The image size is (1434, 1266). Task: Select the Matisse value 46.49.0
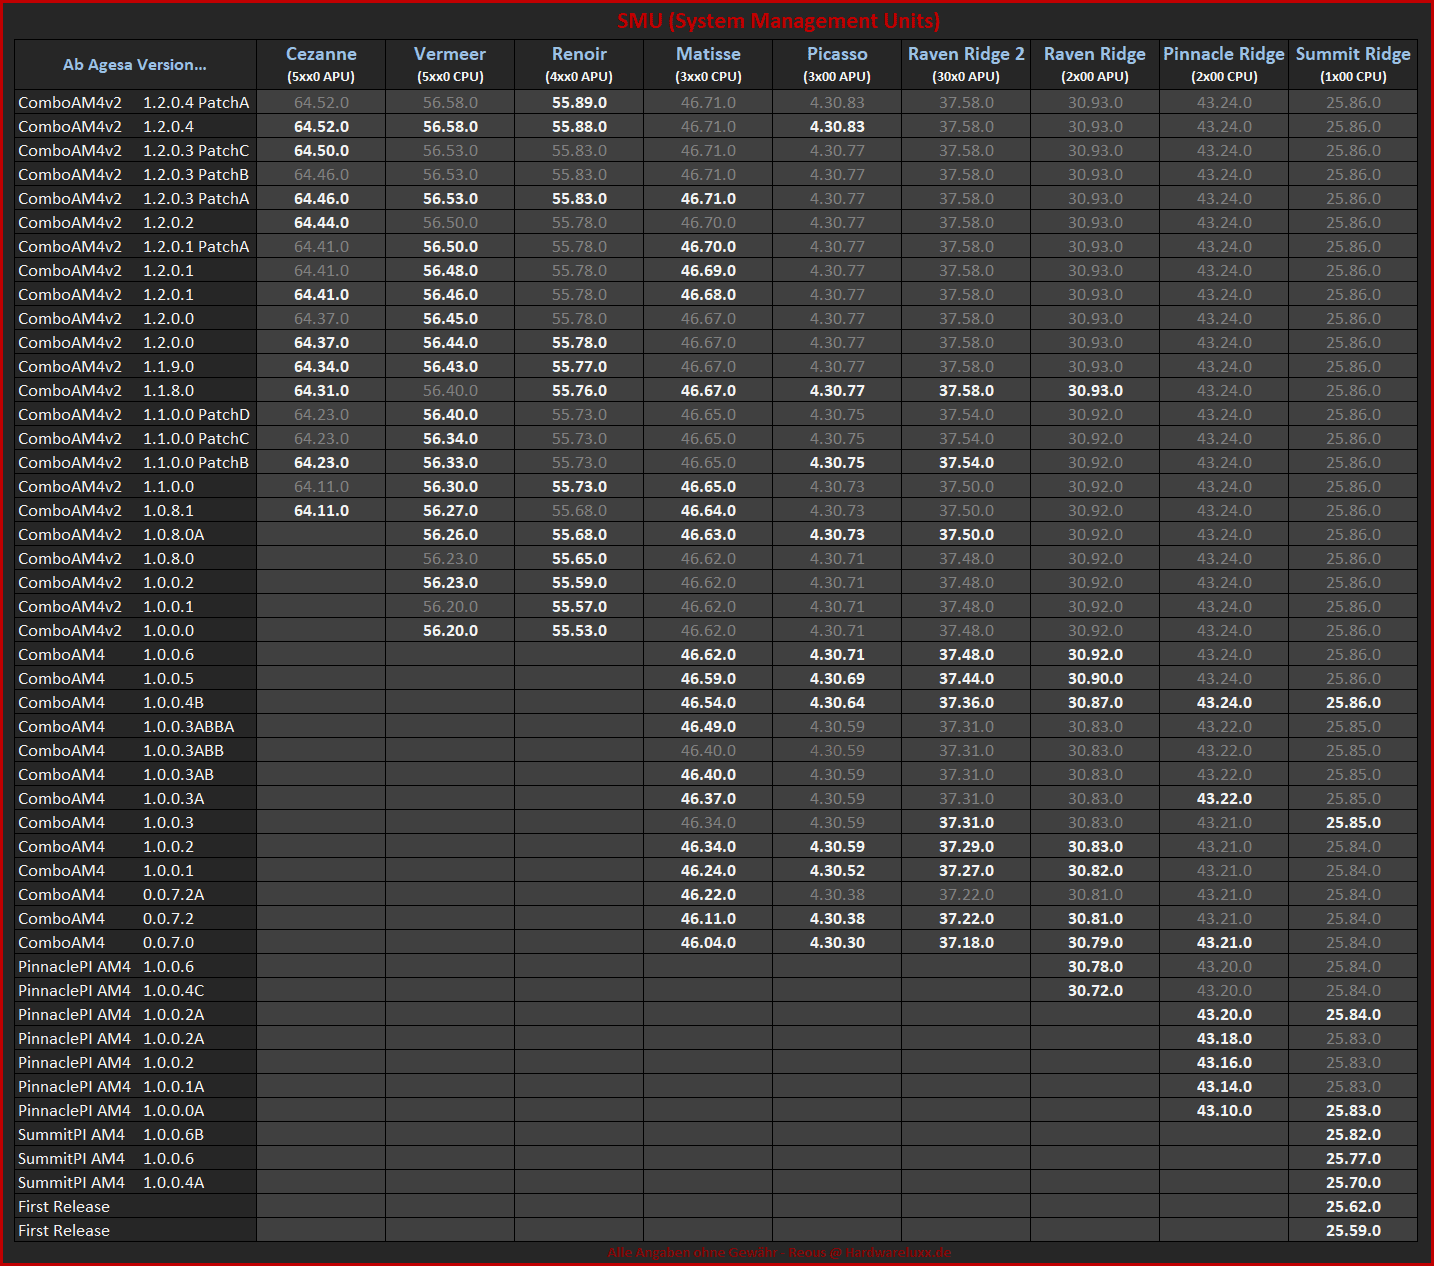pos(708,726)
